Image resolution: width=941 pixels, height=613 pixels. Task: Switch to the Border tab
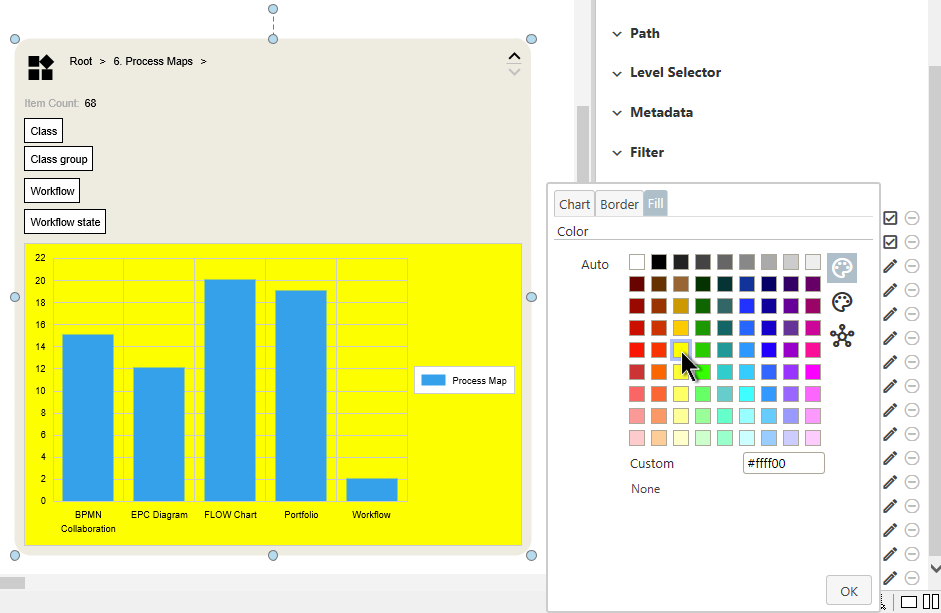pyautogui.click(x=619, y=204)
